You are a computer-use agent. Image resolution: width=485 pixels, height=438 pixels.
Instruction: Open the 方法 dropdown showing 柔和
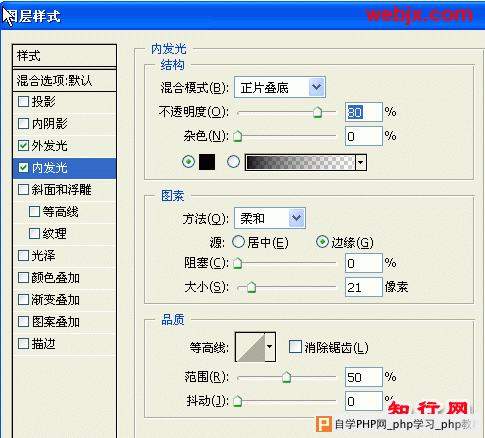point(270,218)
